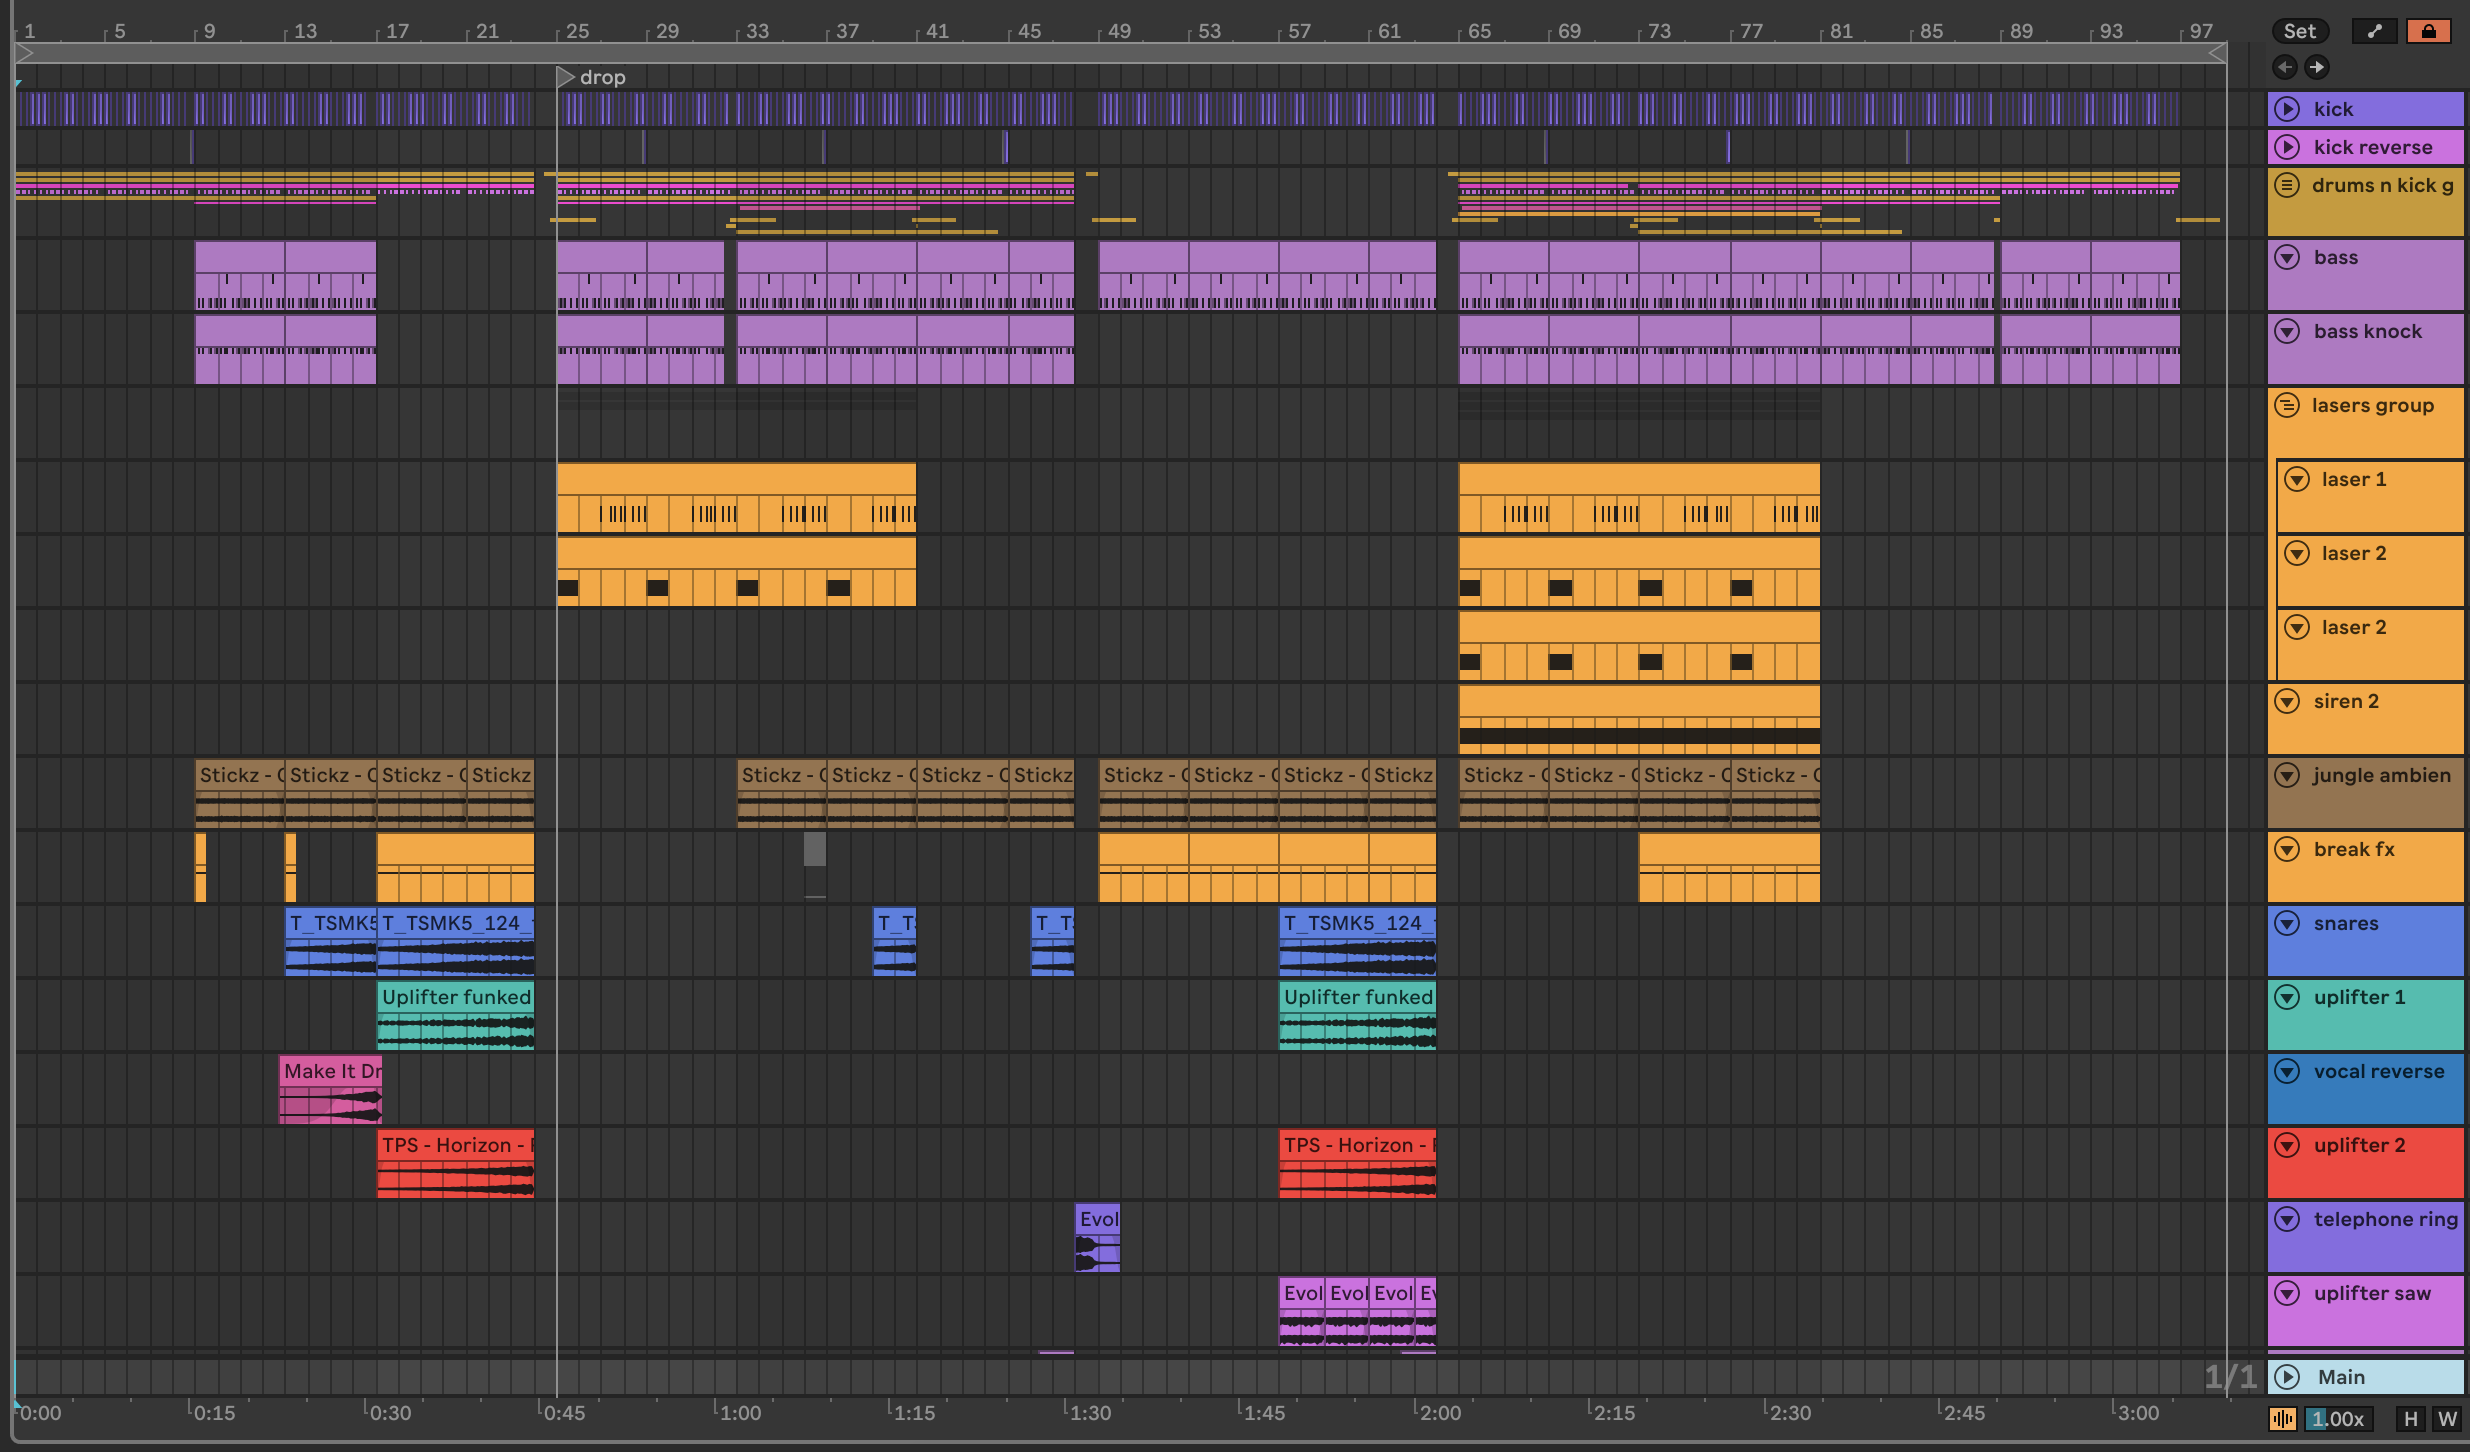Screen dimensions: 2470x1452
Task: Unfold the Main track
Action: (2287, 1377)
